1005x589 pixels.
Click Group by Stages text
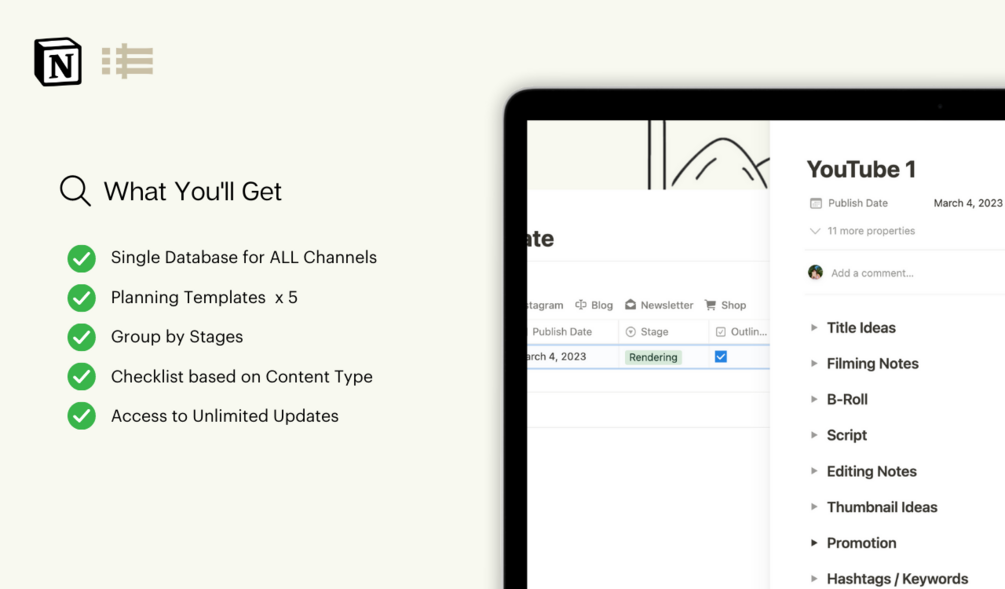point(177,337)
